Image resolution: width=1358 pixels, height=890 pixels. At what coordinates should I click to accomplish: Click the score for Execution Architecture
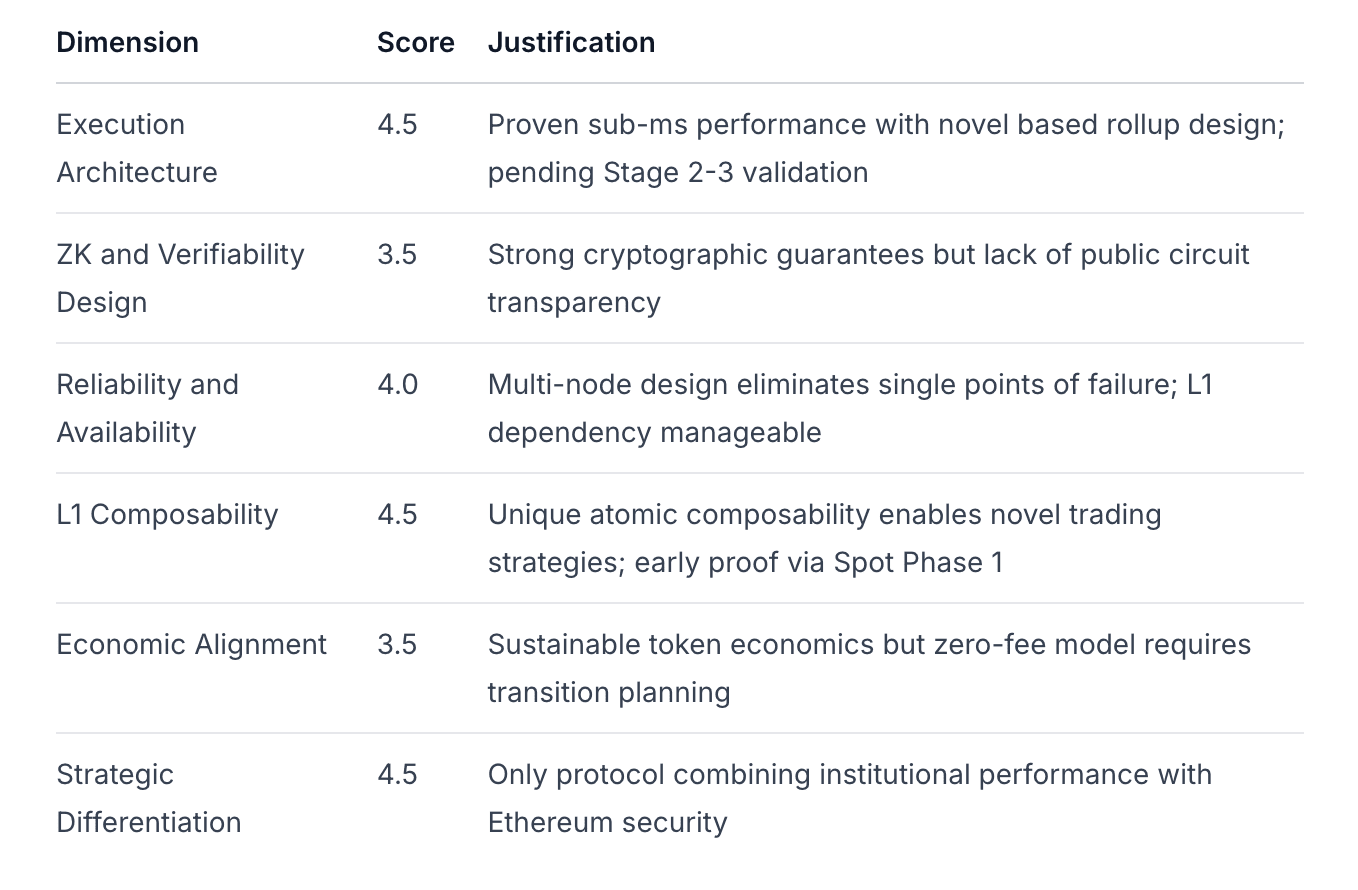397,124
